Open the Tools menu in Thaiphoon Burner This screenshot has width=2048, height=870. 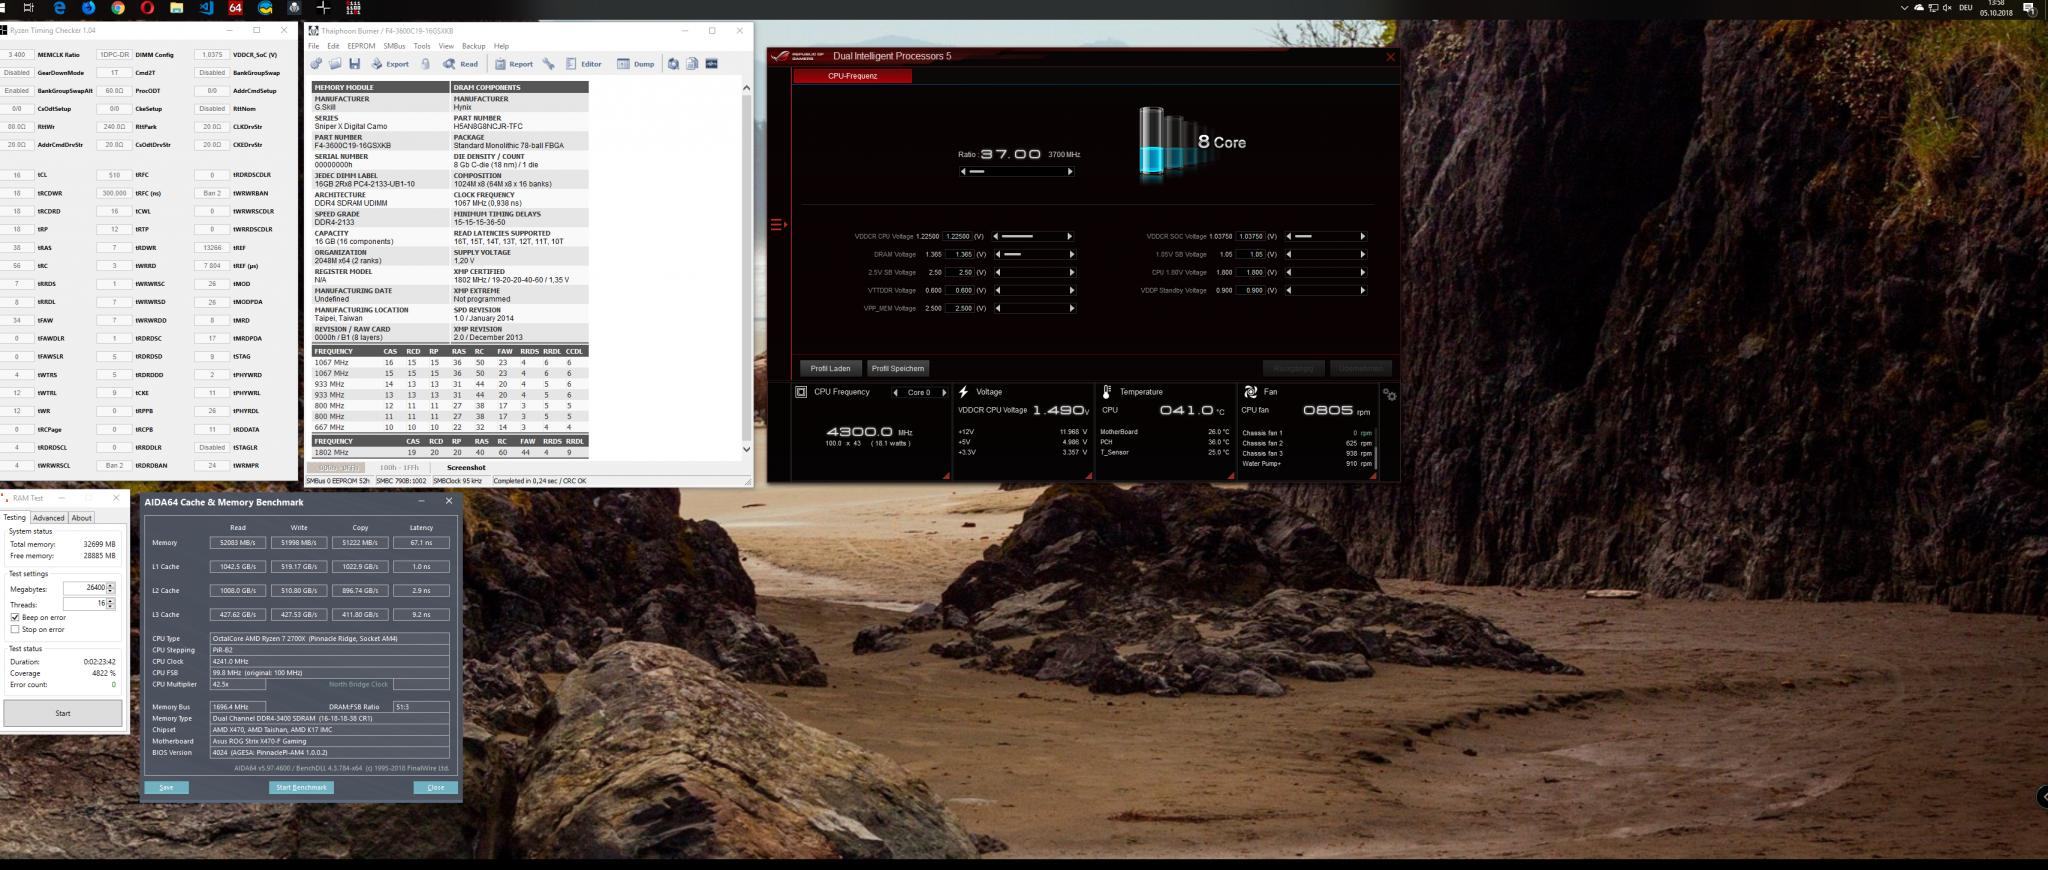[422, 46]
